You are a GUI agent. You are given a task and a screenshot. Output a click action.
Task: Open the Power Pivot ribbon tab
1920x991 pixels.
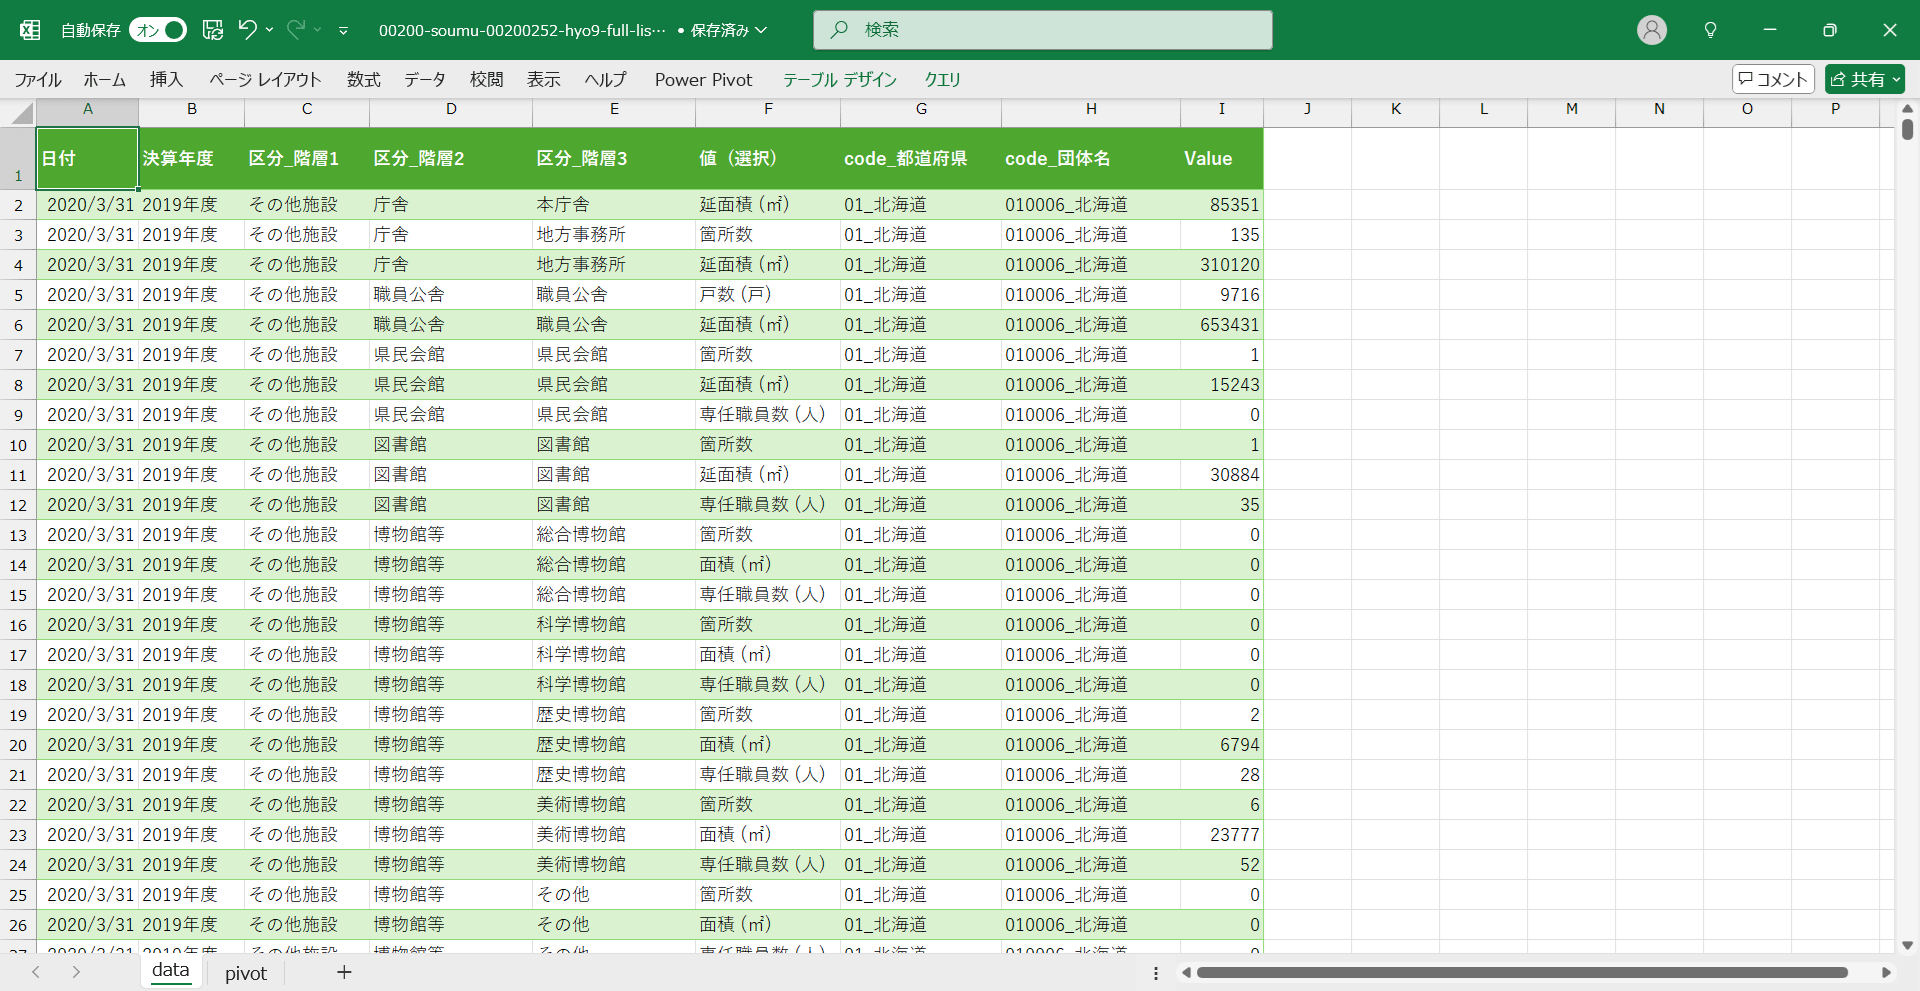point(703,80)
